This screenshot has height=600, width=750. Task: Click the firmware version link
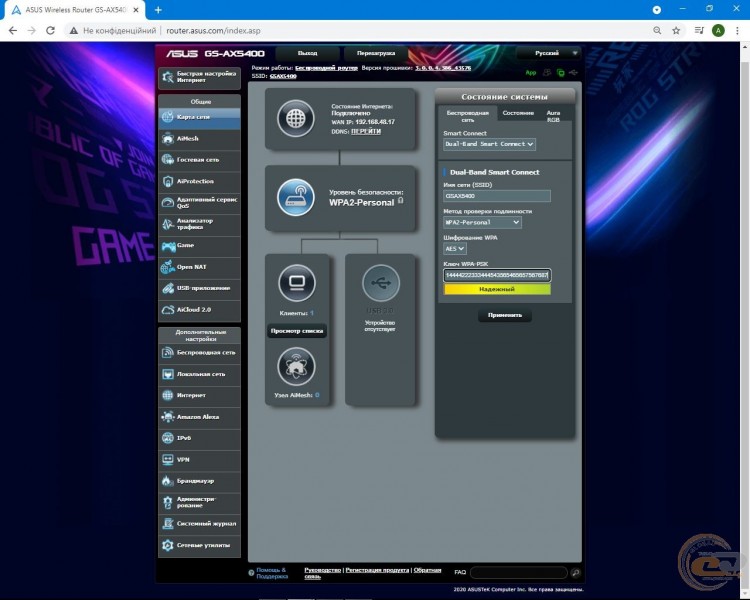pyautogui.click(x=443, y=68)
